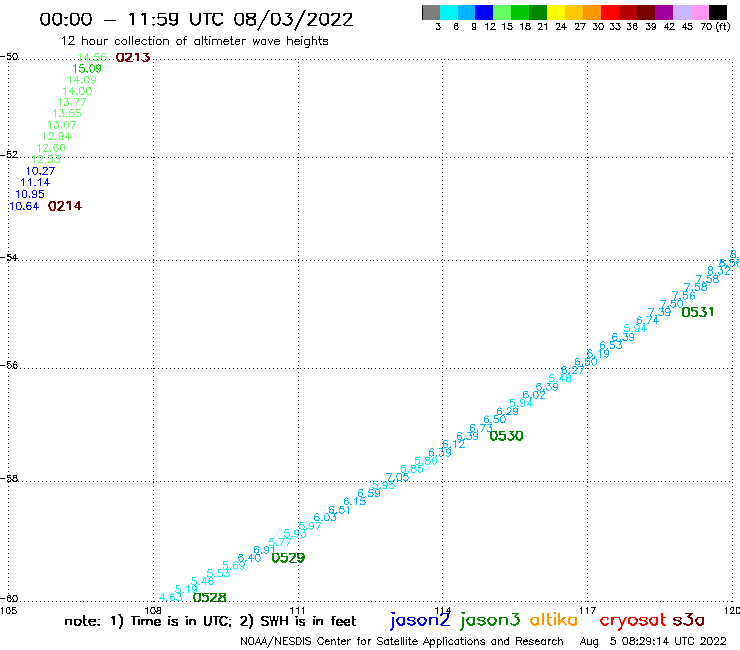The width and height of the screenshot is (740, 650).
Task: Click the note about UTC time and SWH
Action: 210,621
